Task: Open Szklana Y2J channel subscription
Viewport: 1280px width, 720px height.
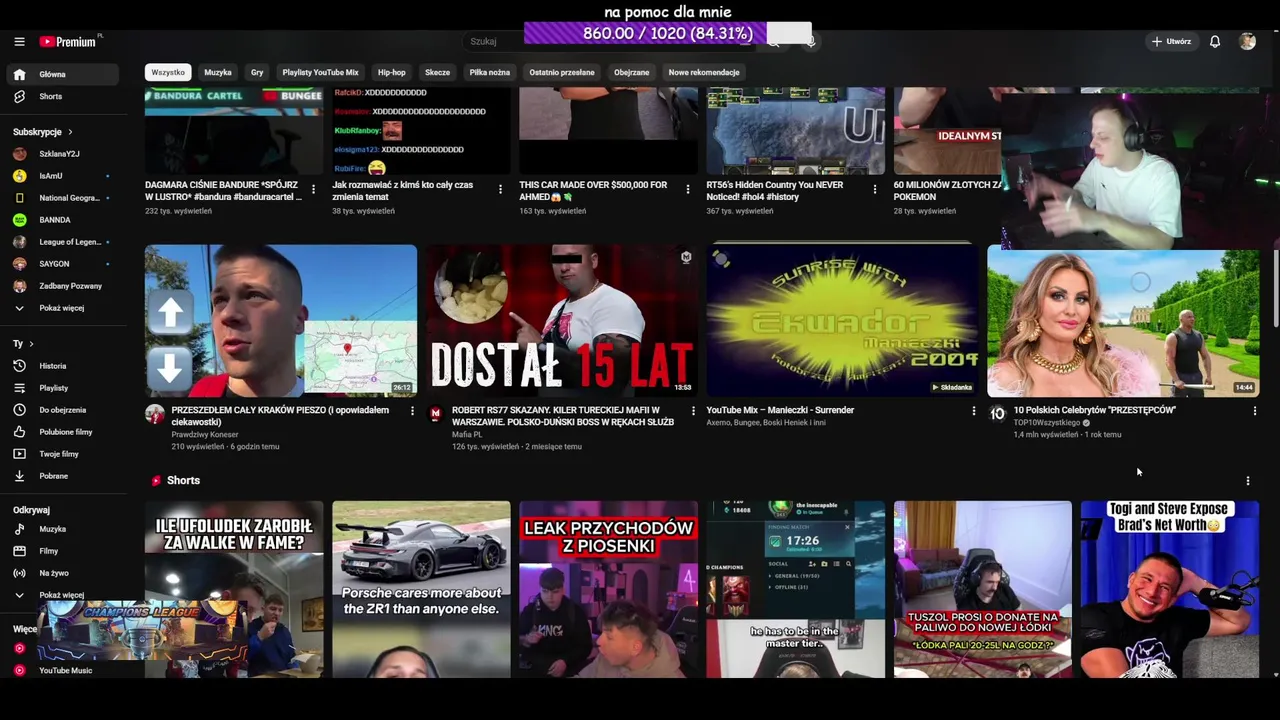Action: (x=63, y=154)
